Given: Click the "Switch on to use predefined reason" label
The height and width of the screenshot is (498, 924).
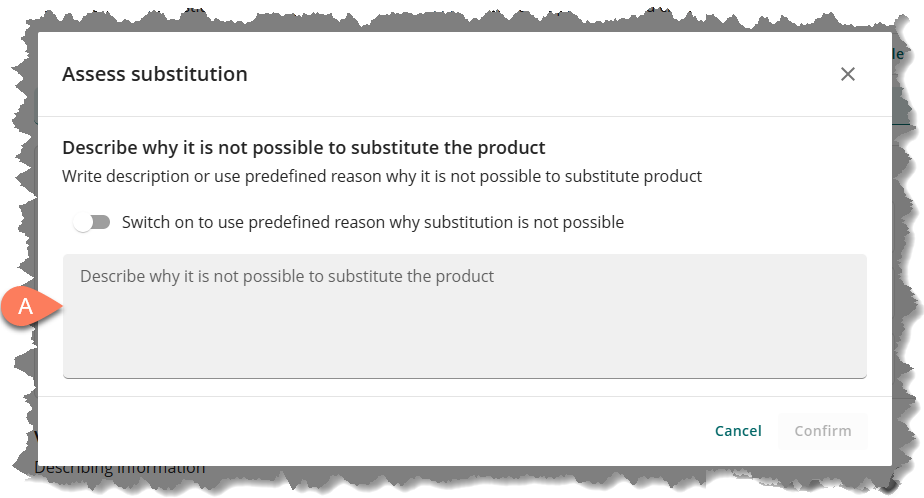Looking at the screenshot, I should coord(372,222).
